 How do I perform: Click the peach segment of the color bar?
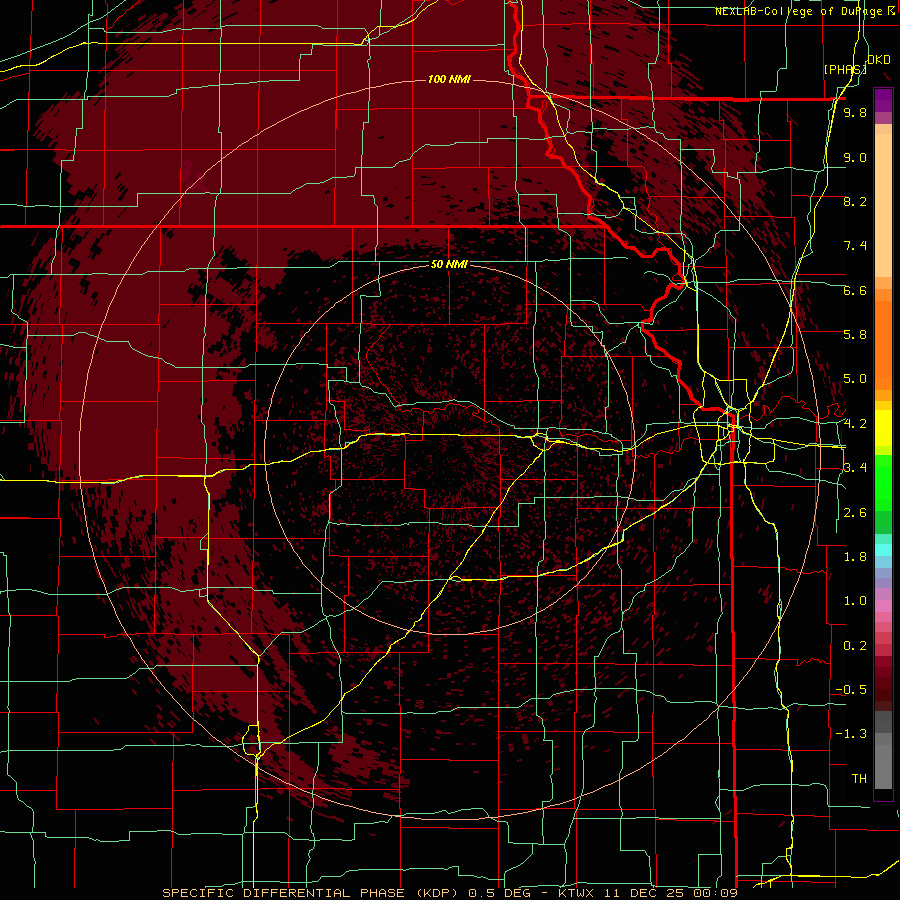pyautogui.click(x=883, y=201)
